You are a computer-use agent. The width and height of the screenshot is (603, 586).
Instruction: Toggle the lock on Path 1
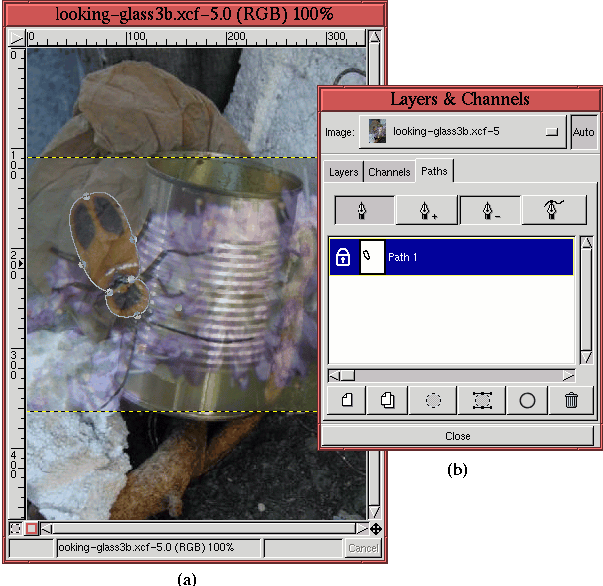click(x=342, y=257)
